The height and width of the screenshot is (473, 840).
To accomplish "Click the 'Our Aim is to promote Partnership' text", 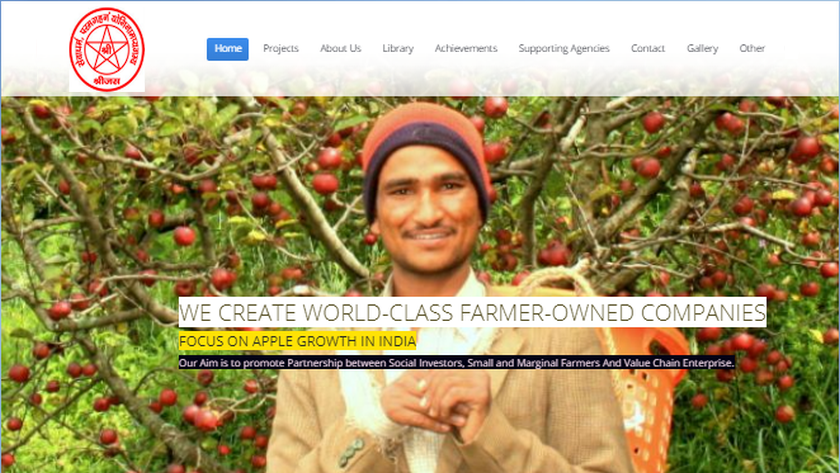I will pos(456,363).
